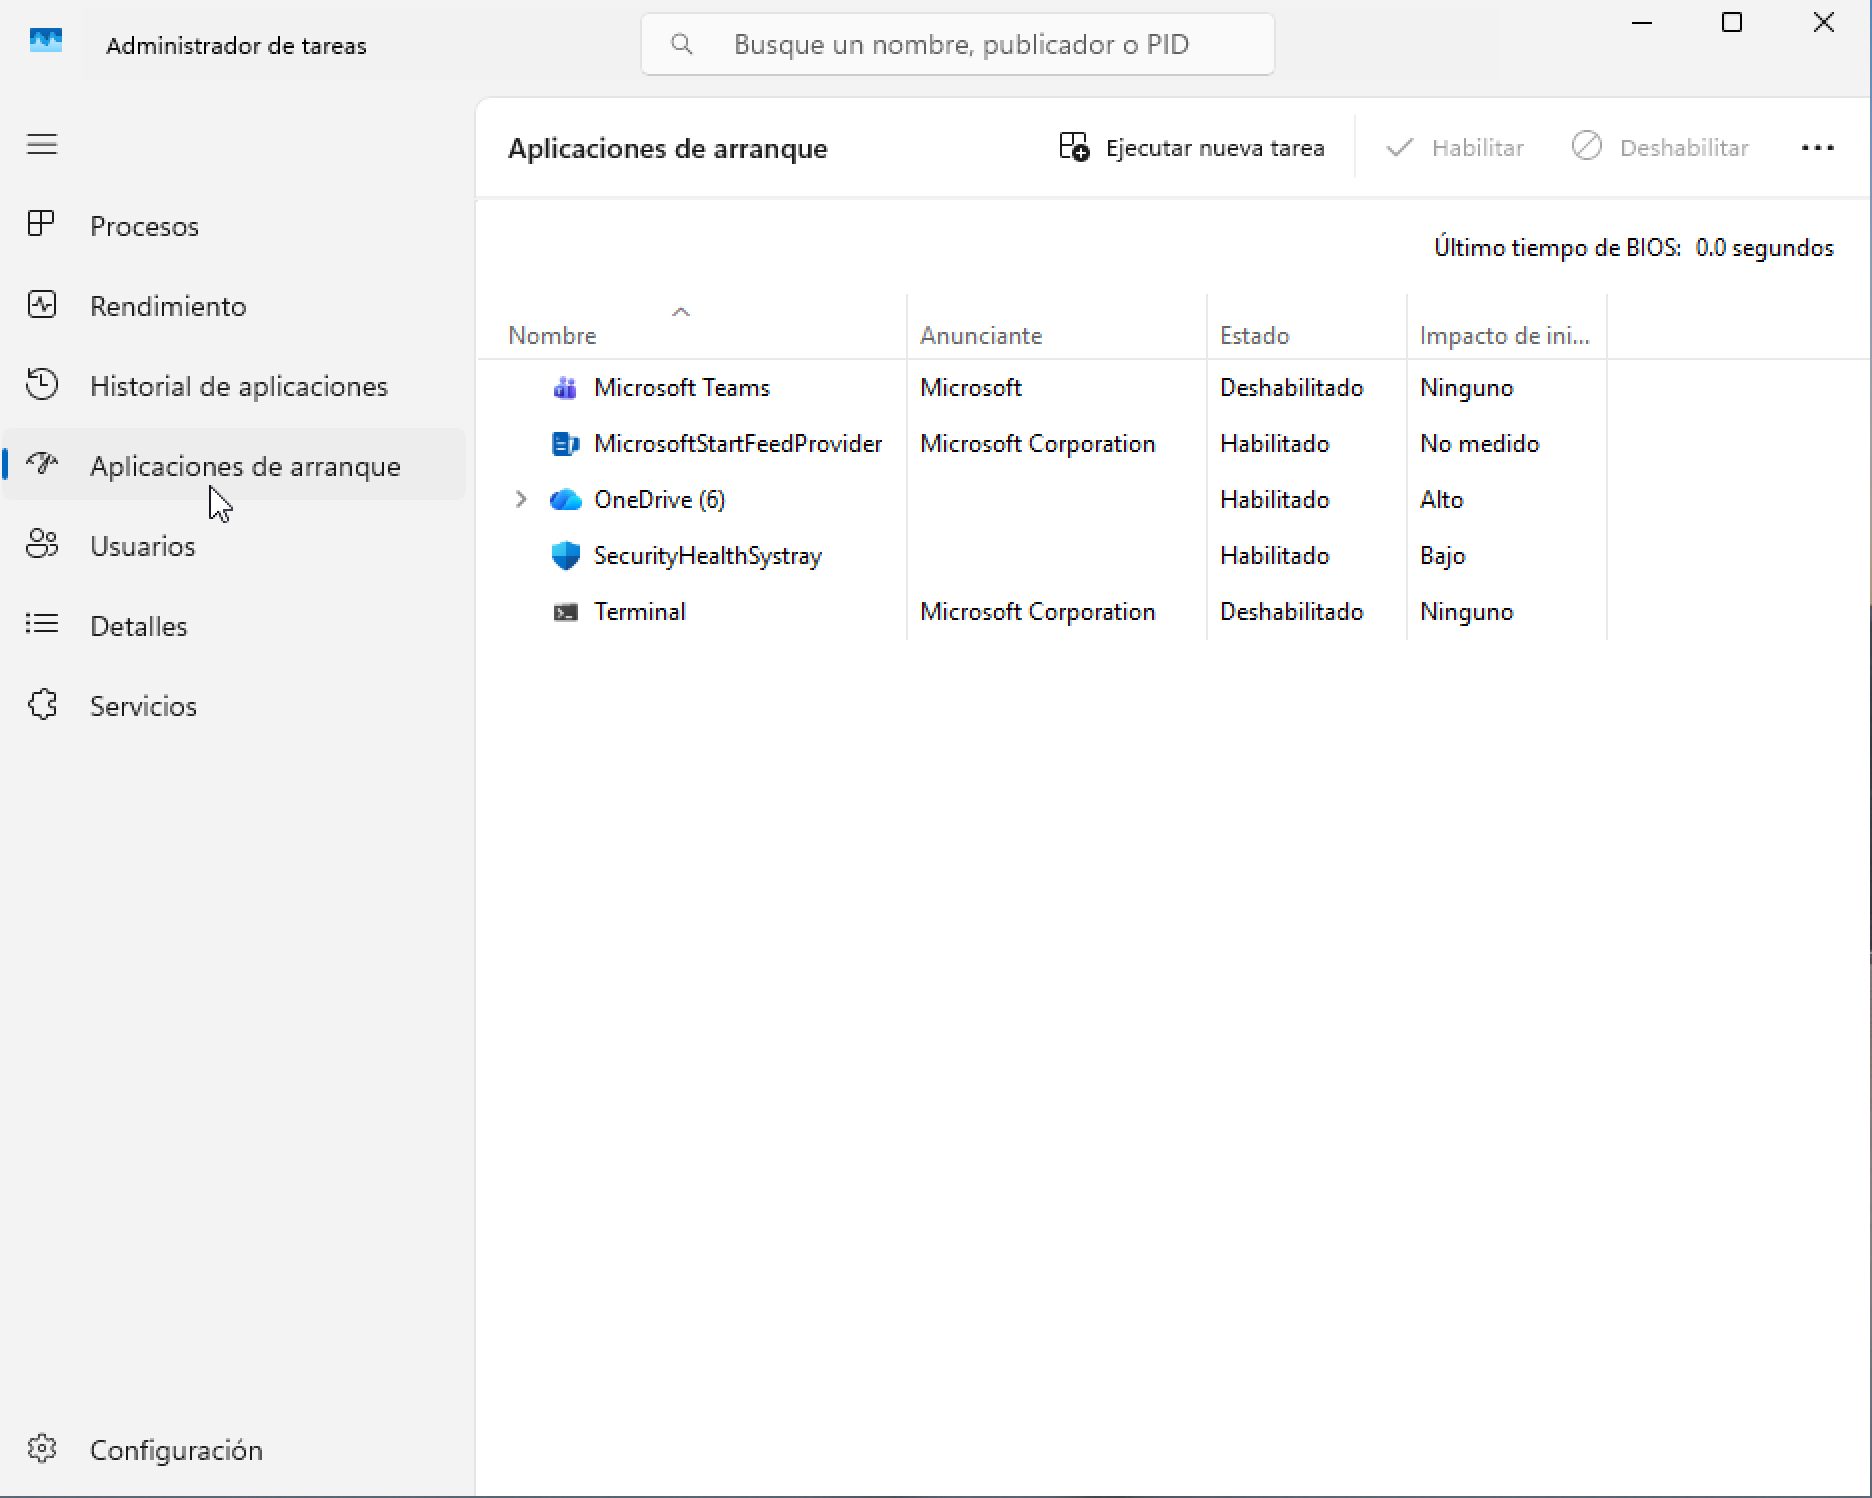The width and height of the screenshot is (1872, 1498).
Task: Sort by Anunciante column header
Action: click(981, 336)
